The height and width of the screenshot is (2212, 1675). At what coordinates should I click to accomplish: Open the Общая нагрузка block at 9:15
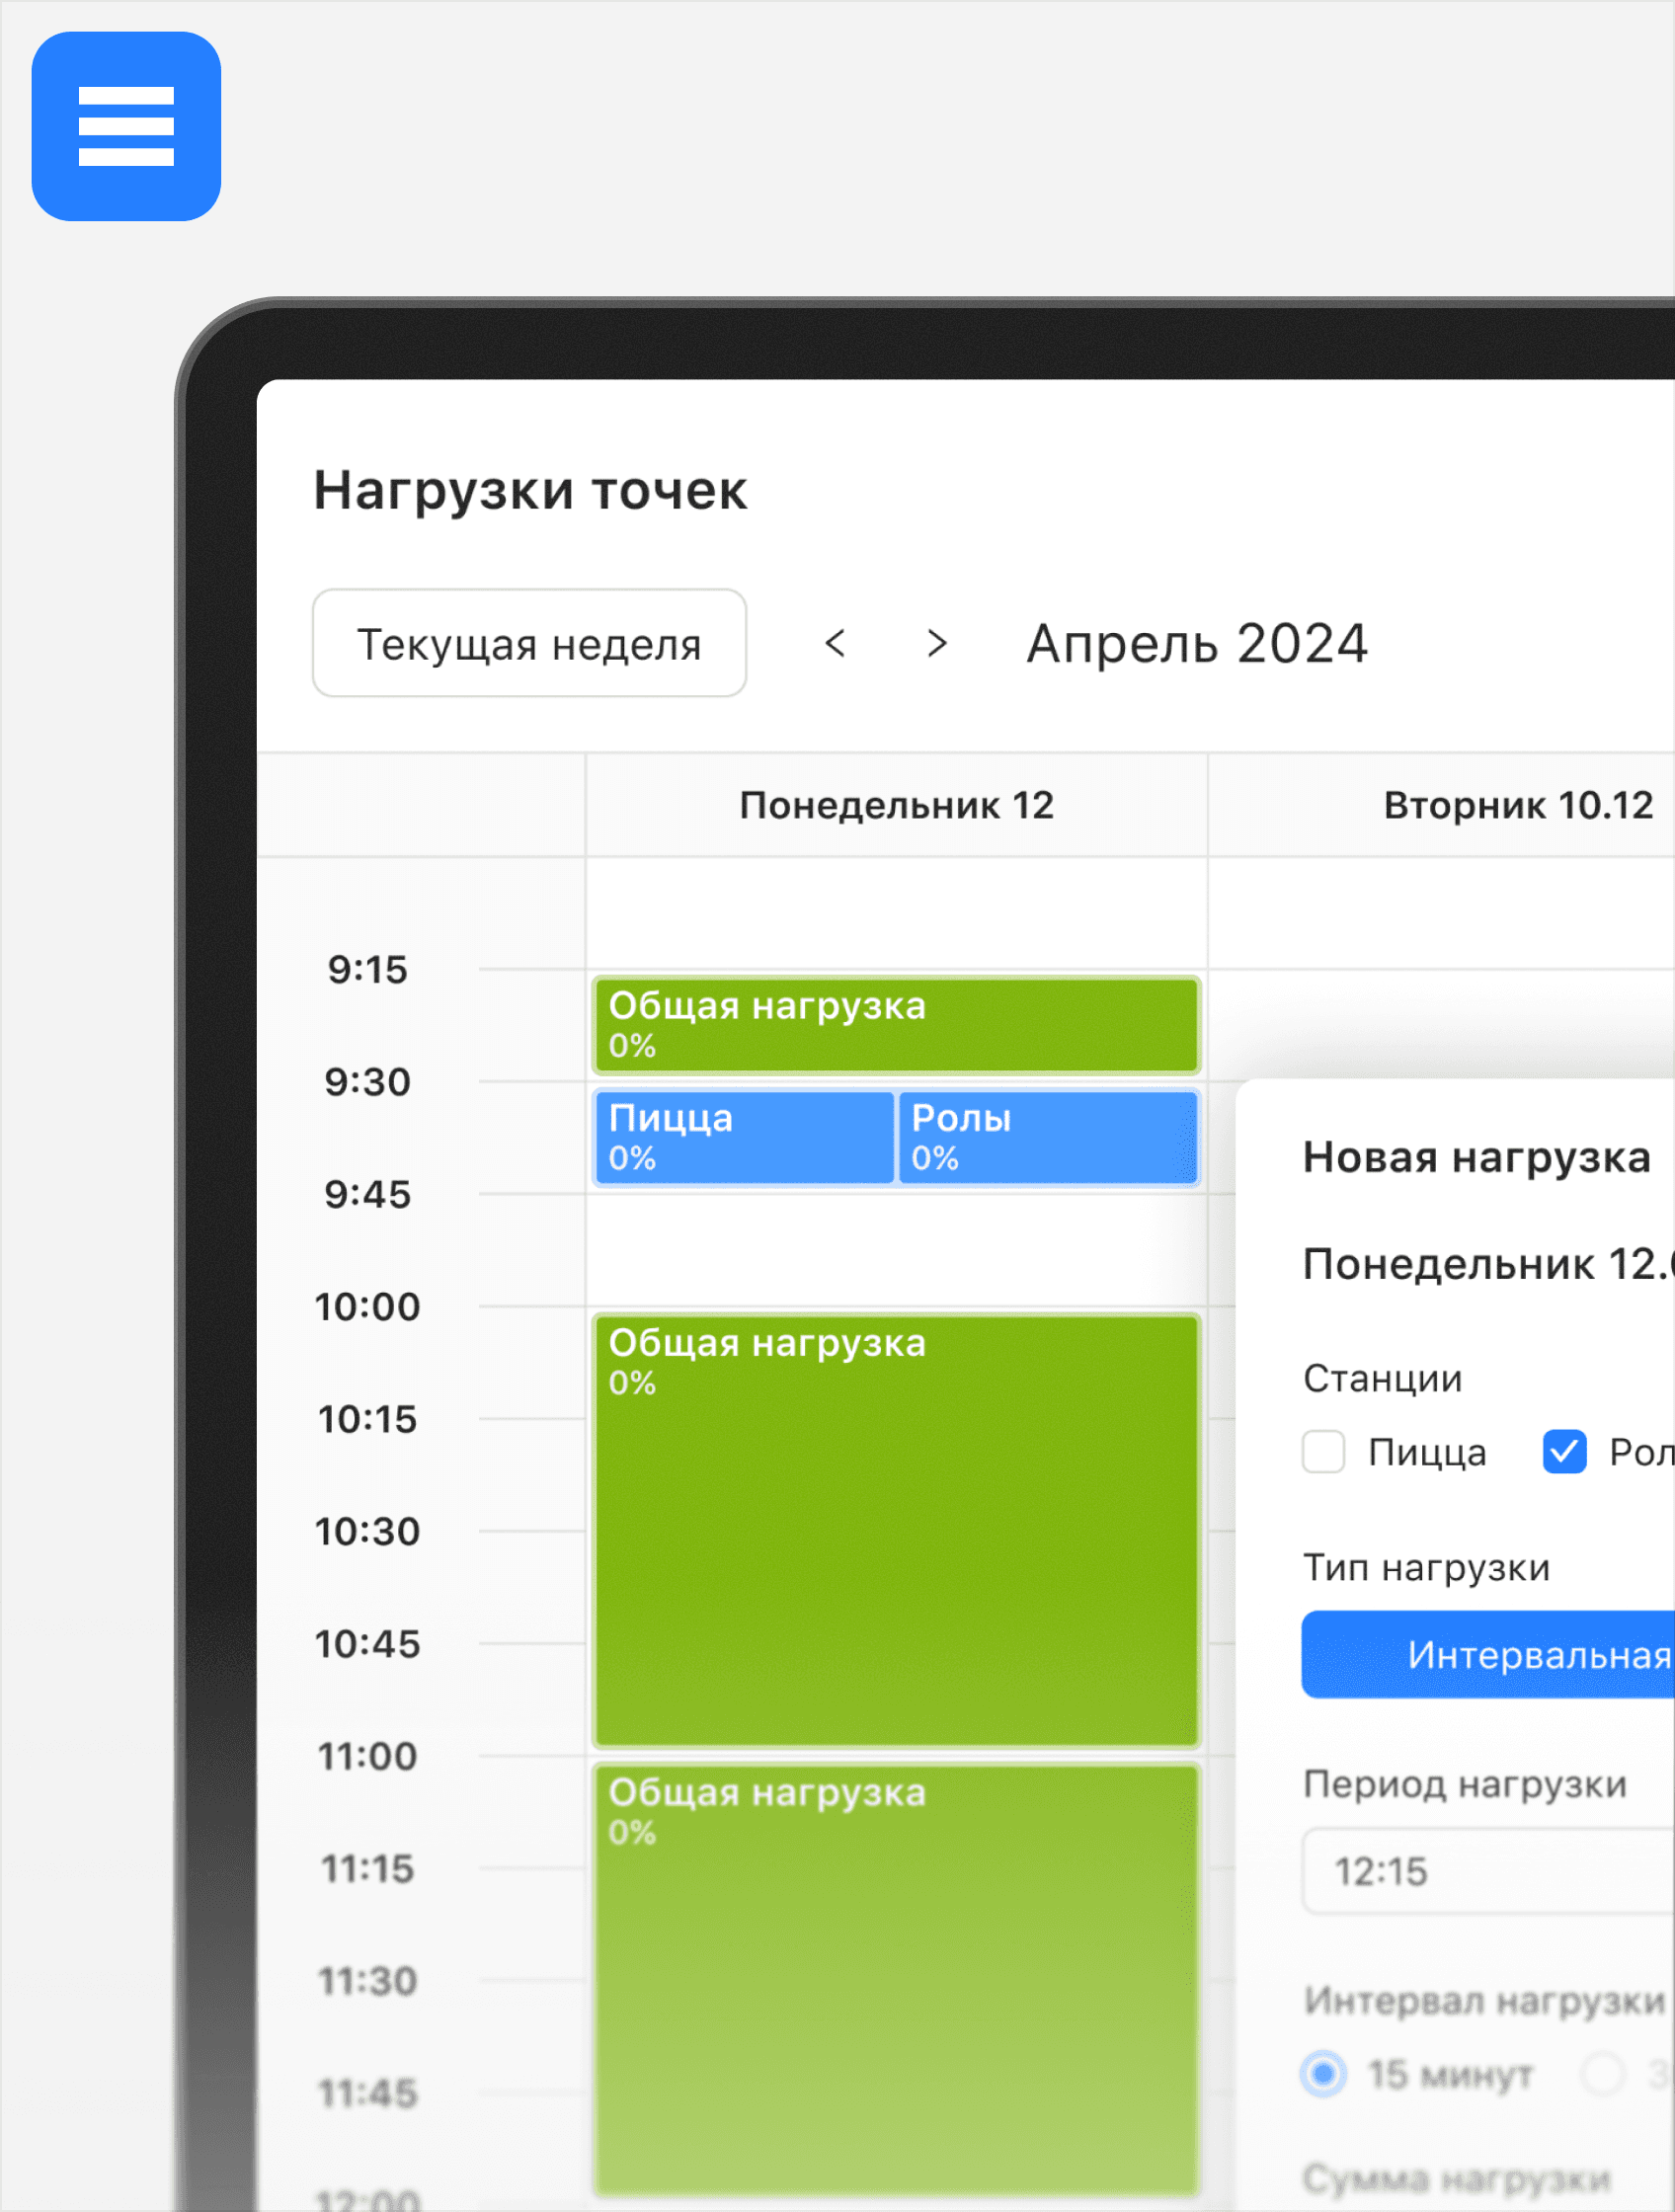(896, 1025)
